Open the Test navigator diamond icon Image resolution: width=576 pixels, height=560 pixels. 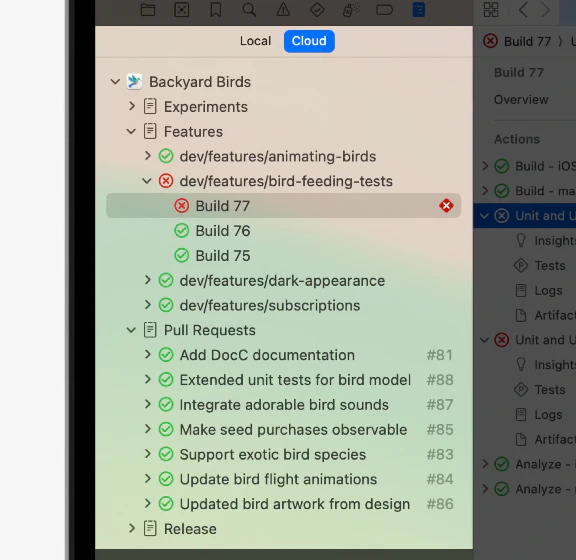tap(317, 10)
